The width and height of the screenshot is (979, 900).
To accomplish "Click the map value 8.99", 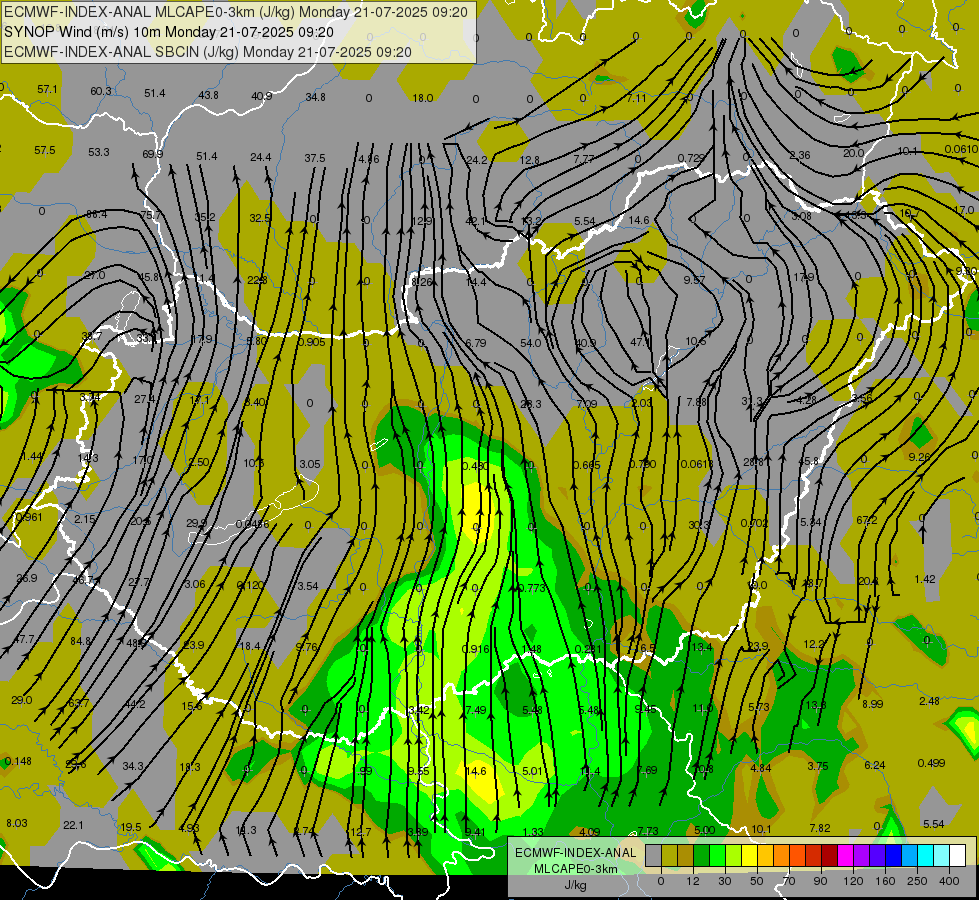I will (x=873, y=704).
